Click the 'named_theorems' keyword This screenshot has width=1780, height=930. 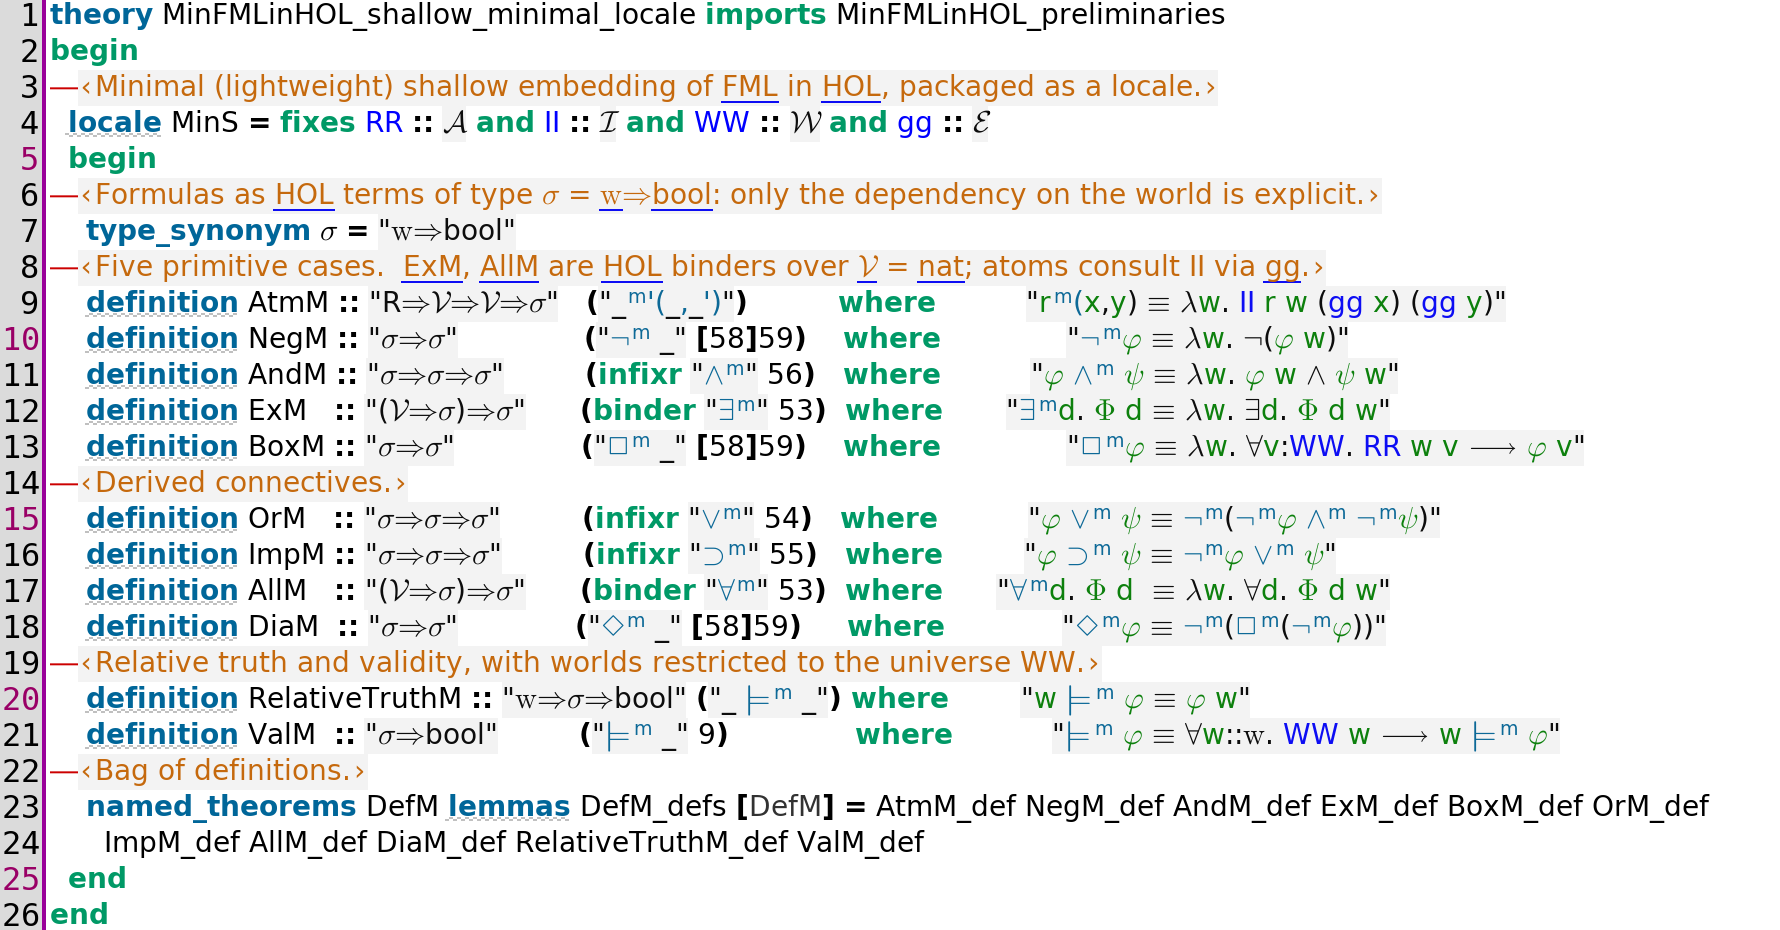point(221,807)
